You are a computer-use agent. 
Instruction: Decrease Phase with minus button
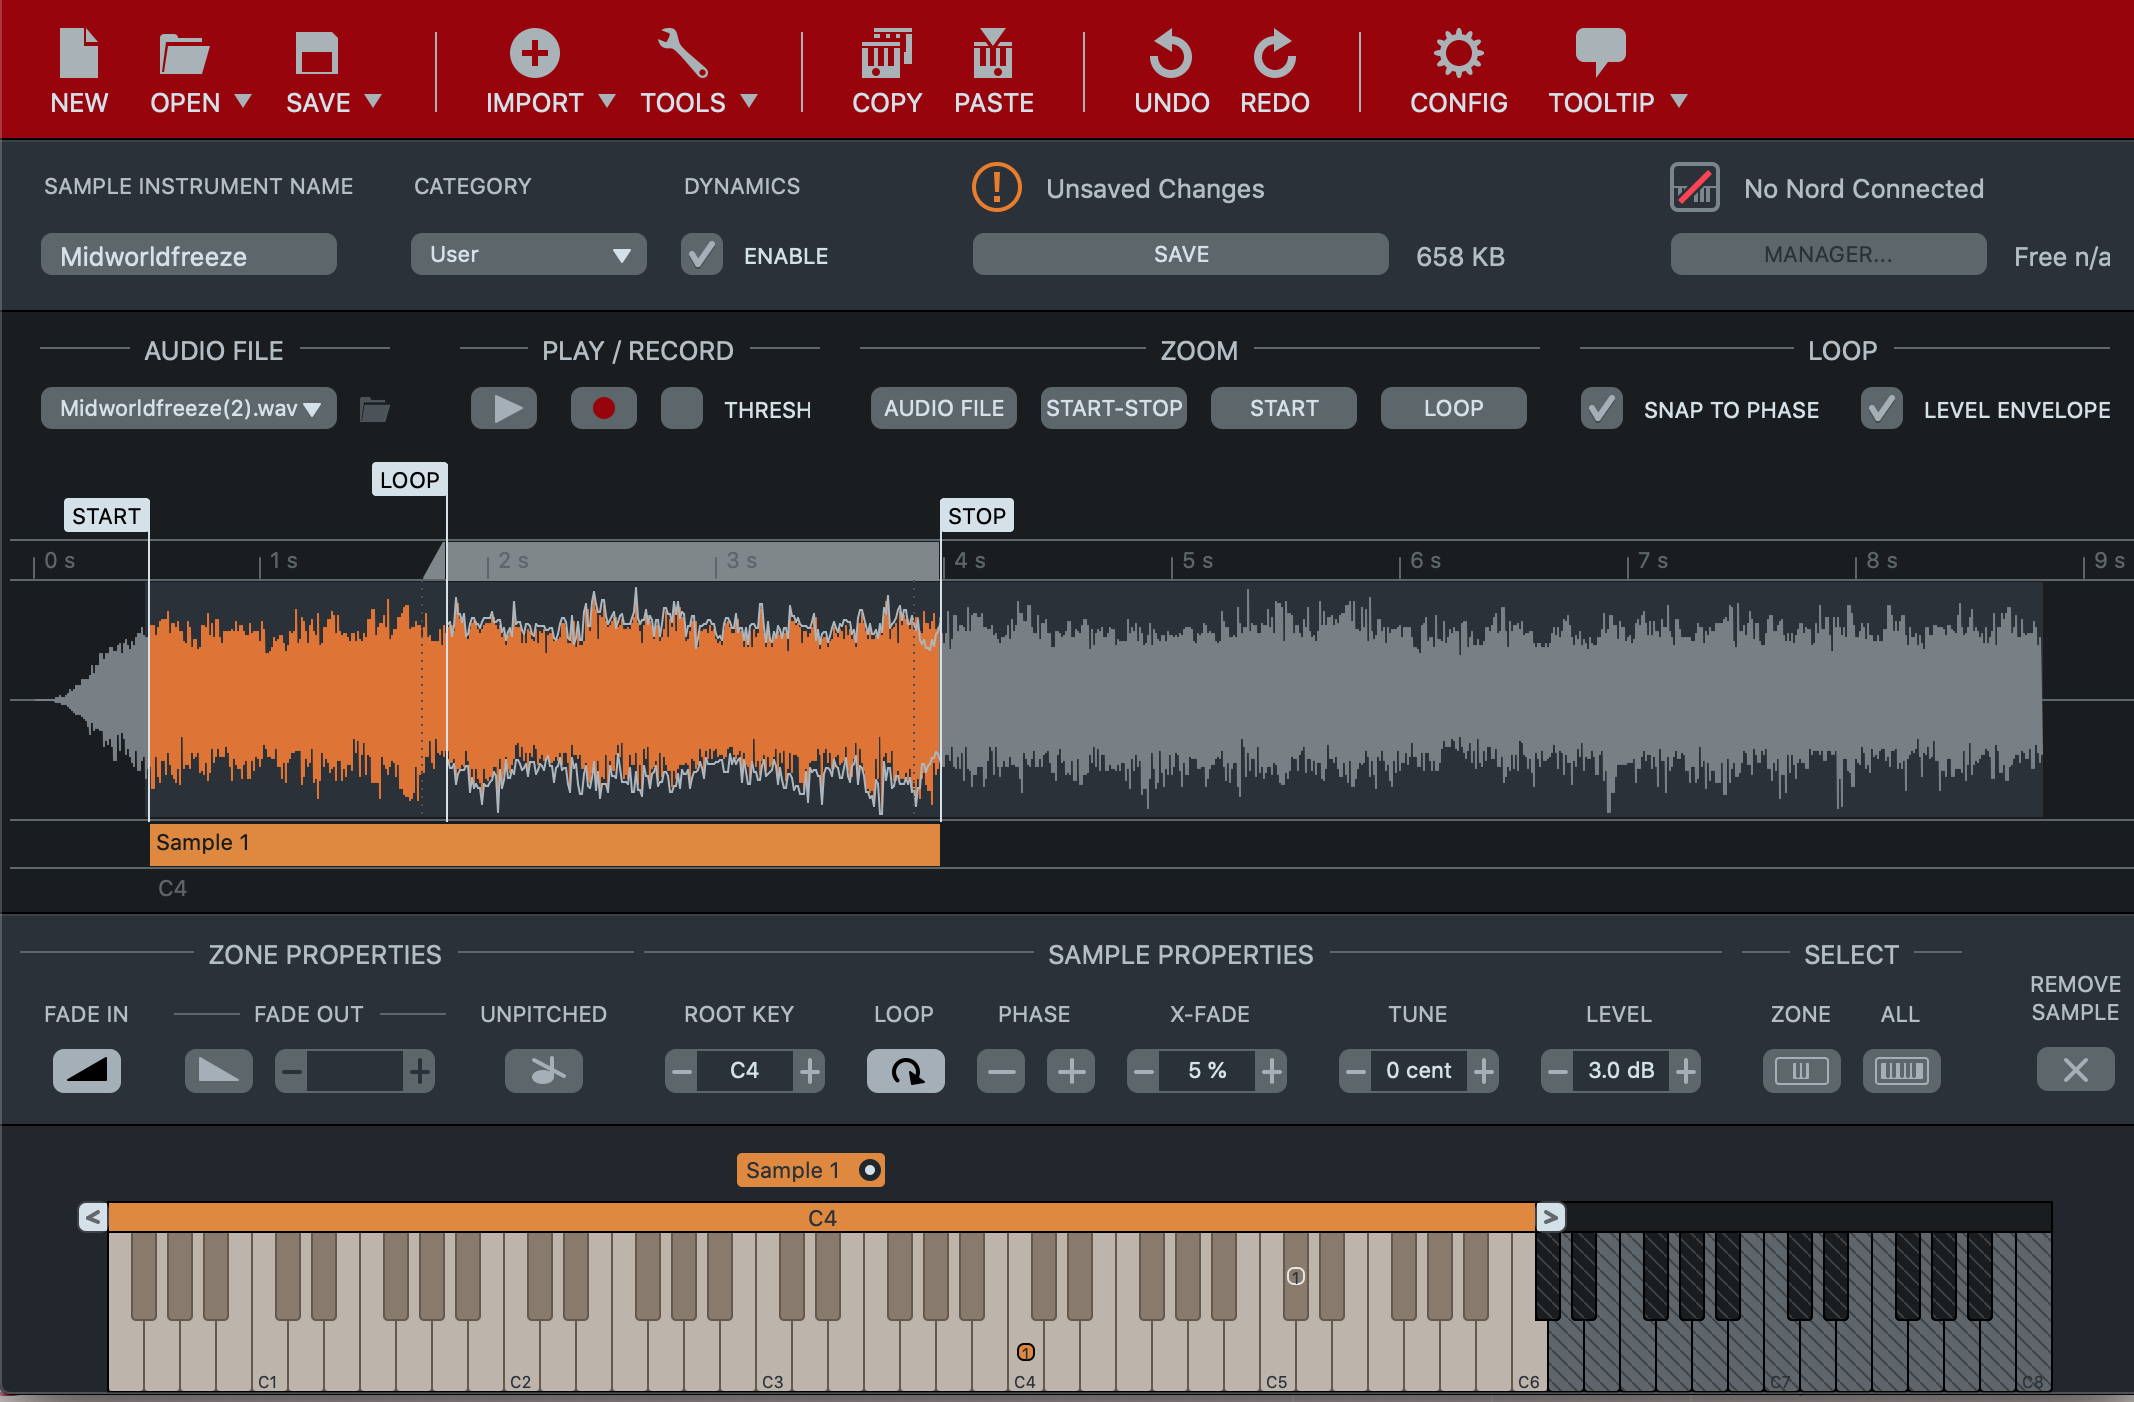tap(1001, 1071)
